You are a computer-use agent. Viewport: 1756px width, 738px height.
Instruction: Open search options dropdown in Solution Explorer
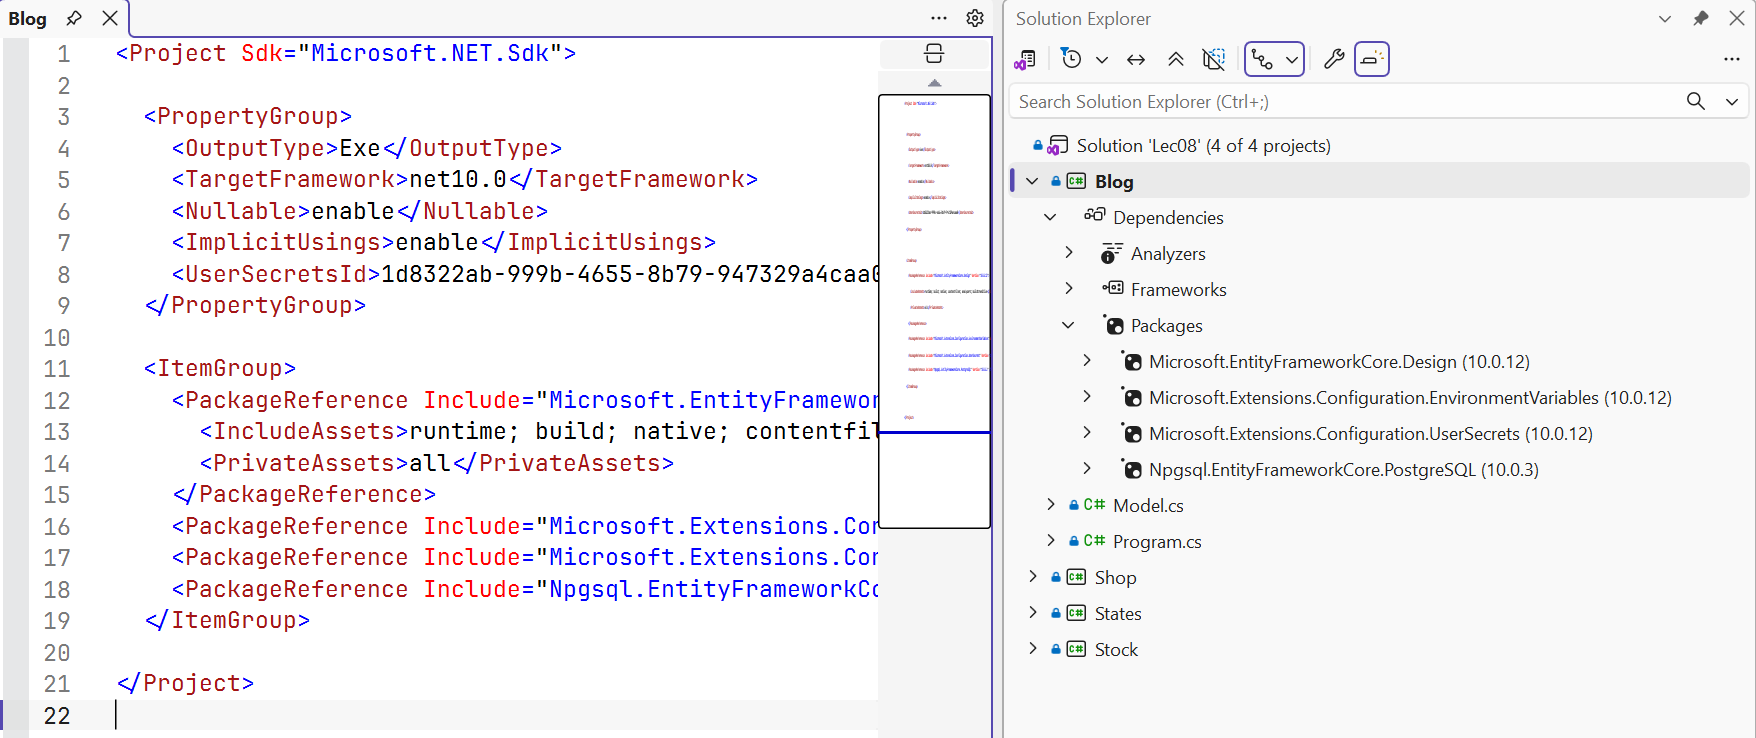(1732, 102)
